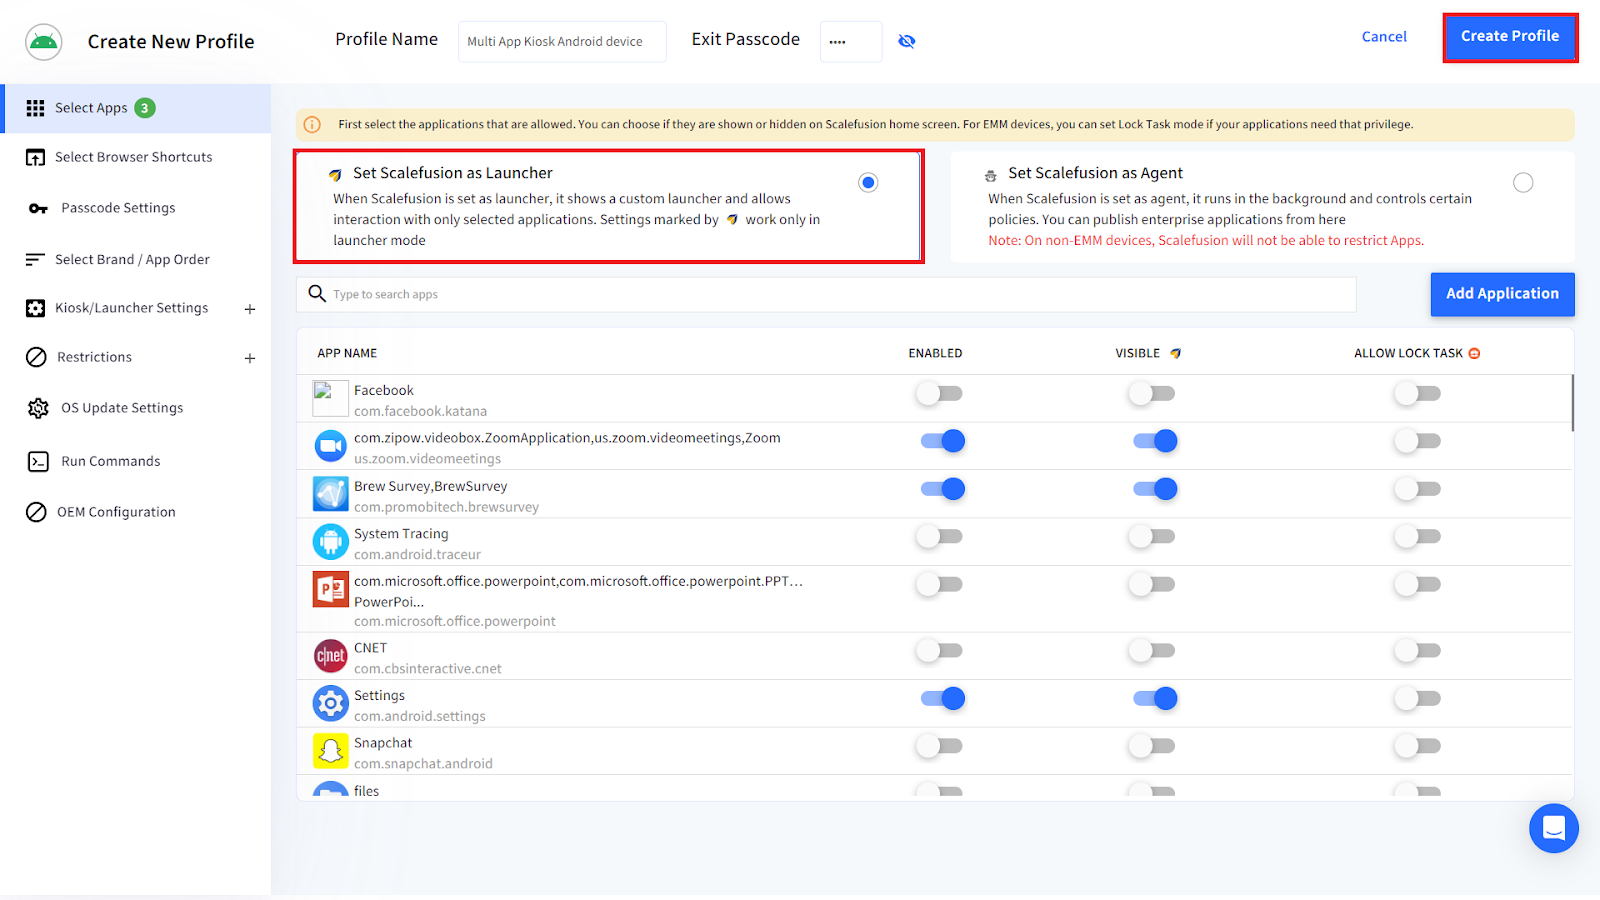
Task: Click the search magnifier icon
Action: (317, 293)
